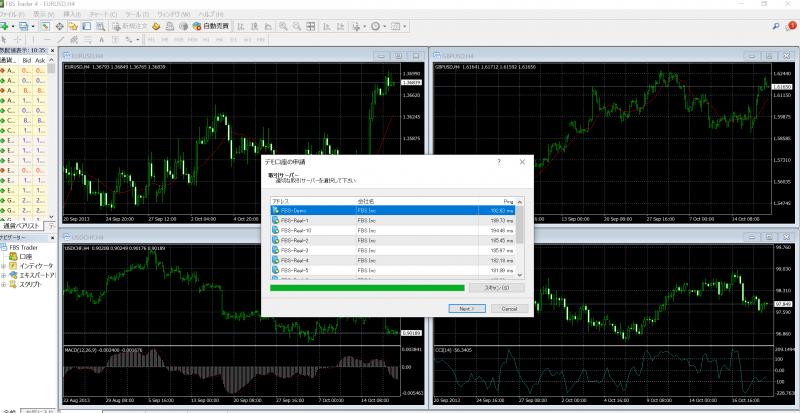Viewport: 800px width, 413px height.
Task: Sort servers by the Ping column header
Action: pos(496,201)
